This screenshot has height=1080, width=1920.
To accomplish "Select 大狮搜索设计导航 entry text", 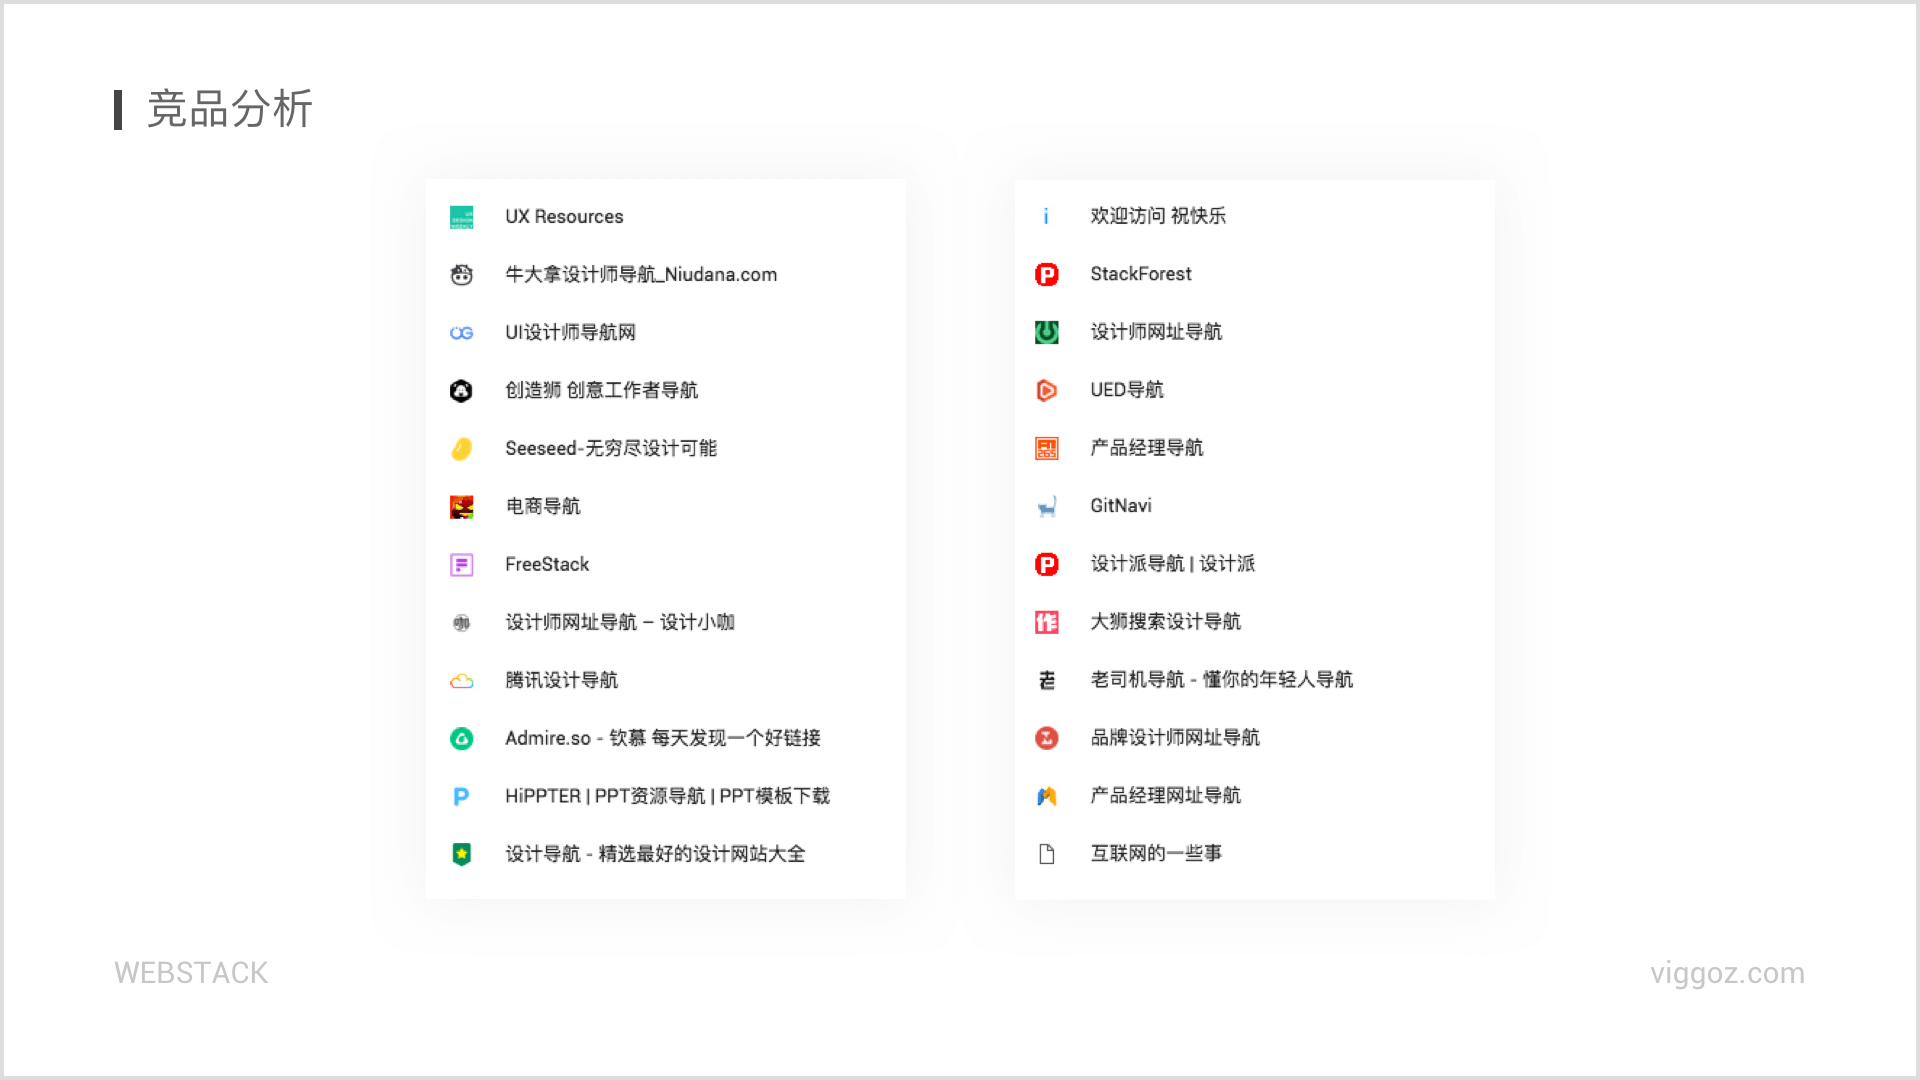I will (x=1165, y=622).
